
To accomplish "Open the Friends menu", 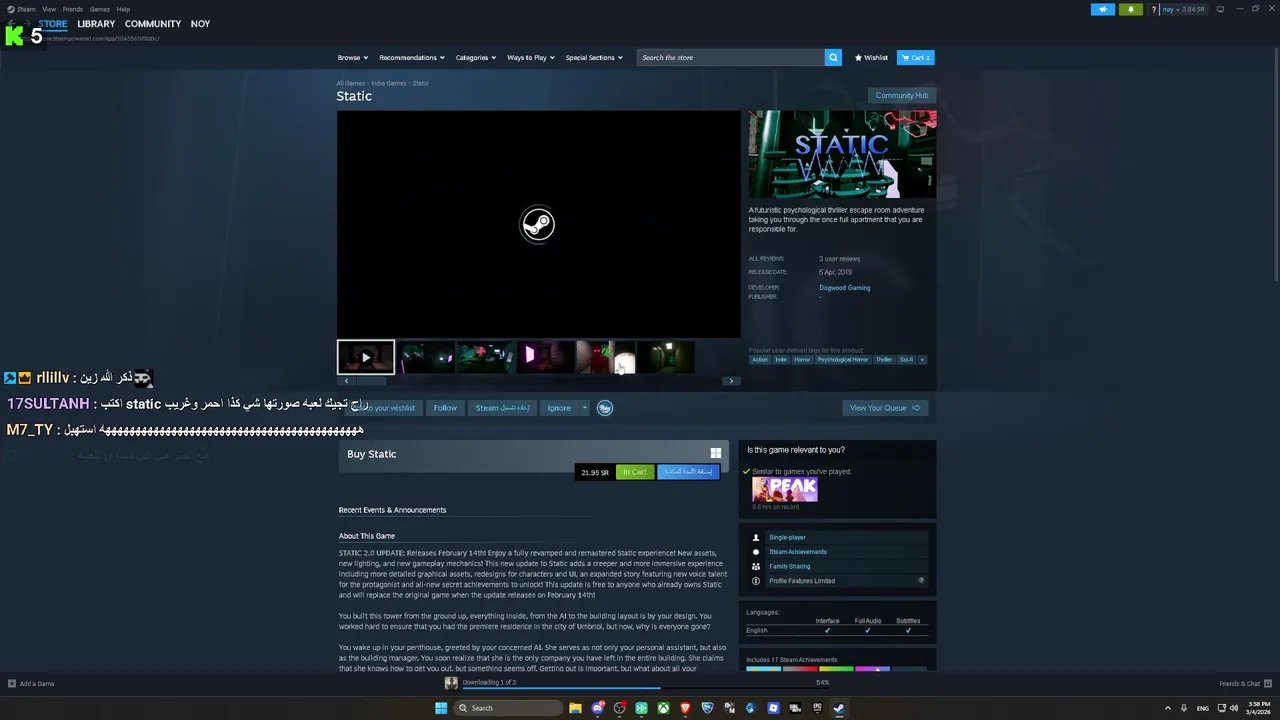I will pos(73,9).
